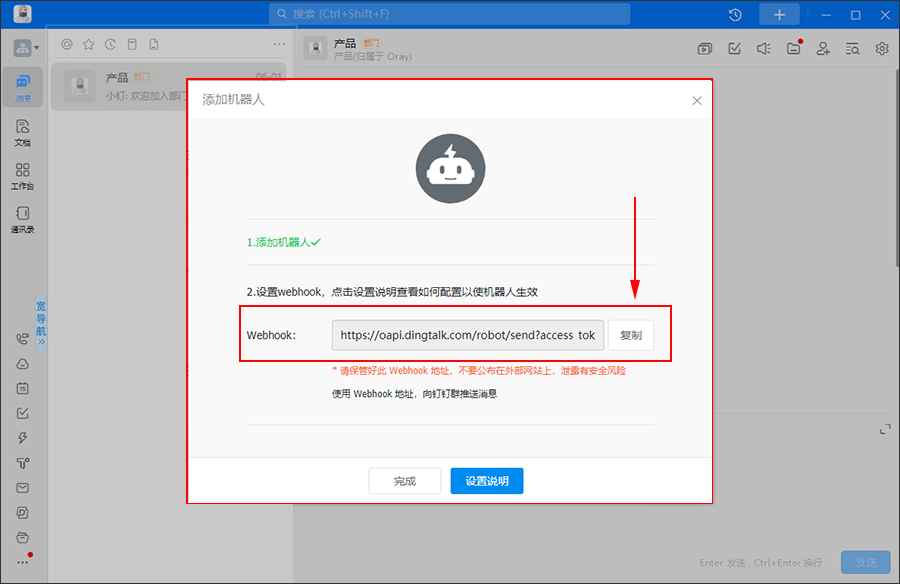
Task: Open the cloud drive icon in sidebar
Action: point(22,364)
